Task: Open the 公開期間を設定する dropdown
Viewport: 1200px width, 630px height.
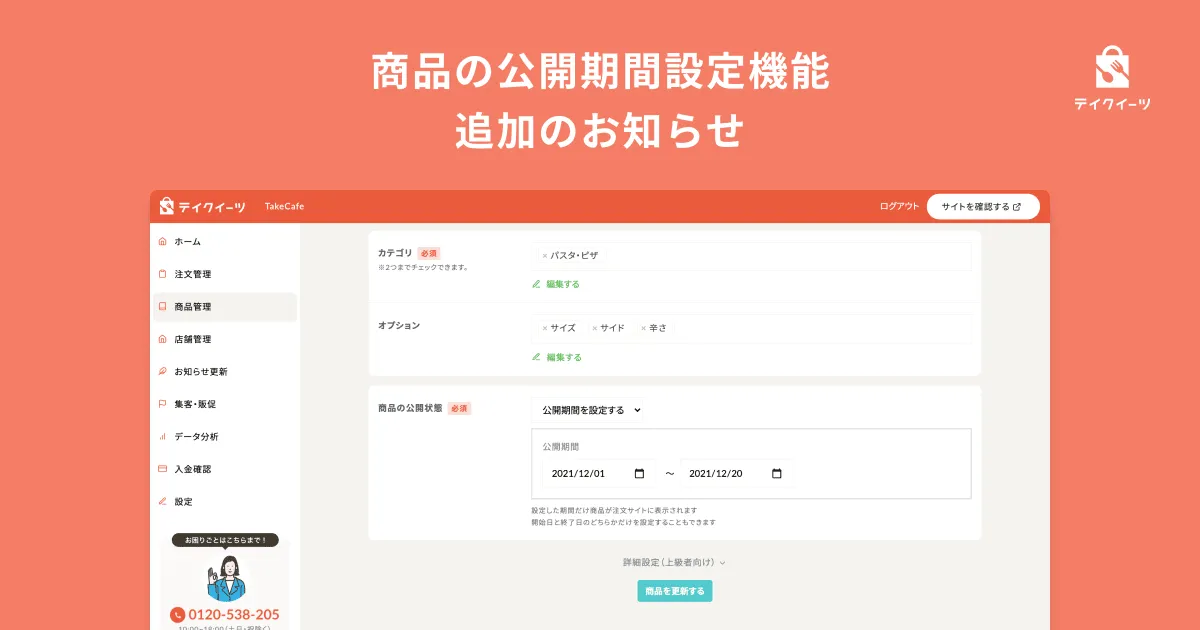Action: pos(588,410)
